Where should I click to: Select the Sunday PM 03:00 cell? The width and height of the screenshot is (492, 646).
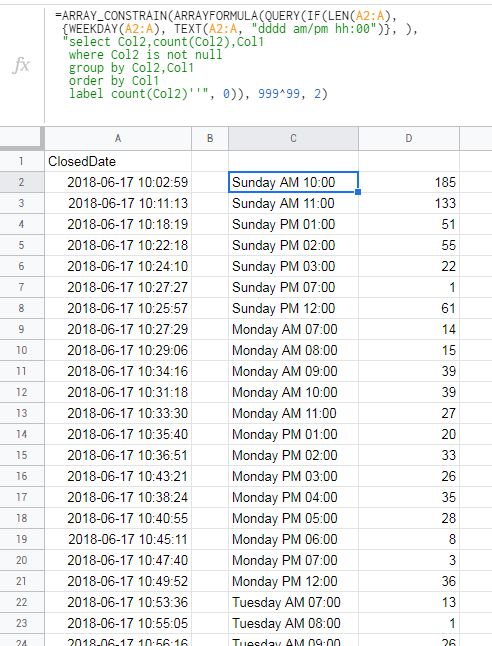click(x=293, y=266)
